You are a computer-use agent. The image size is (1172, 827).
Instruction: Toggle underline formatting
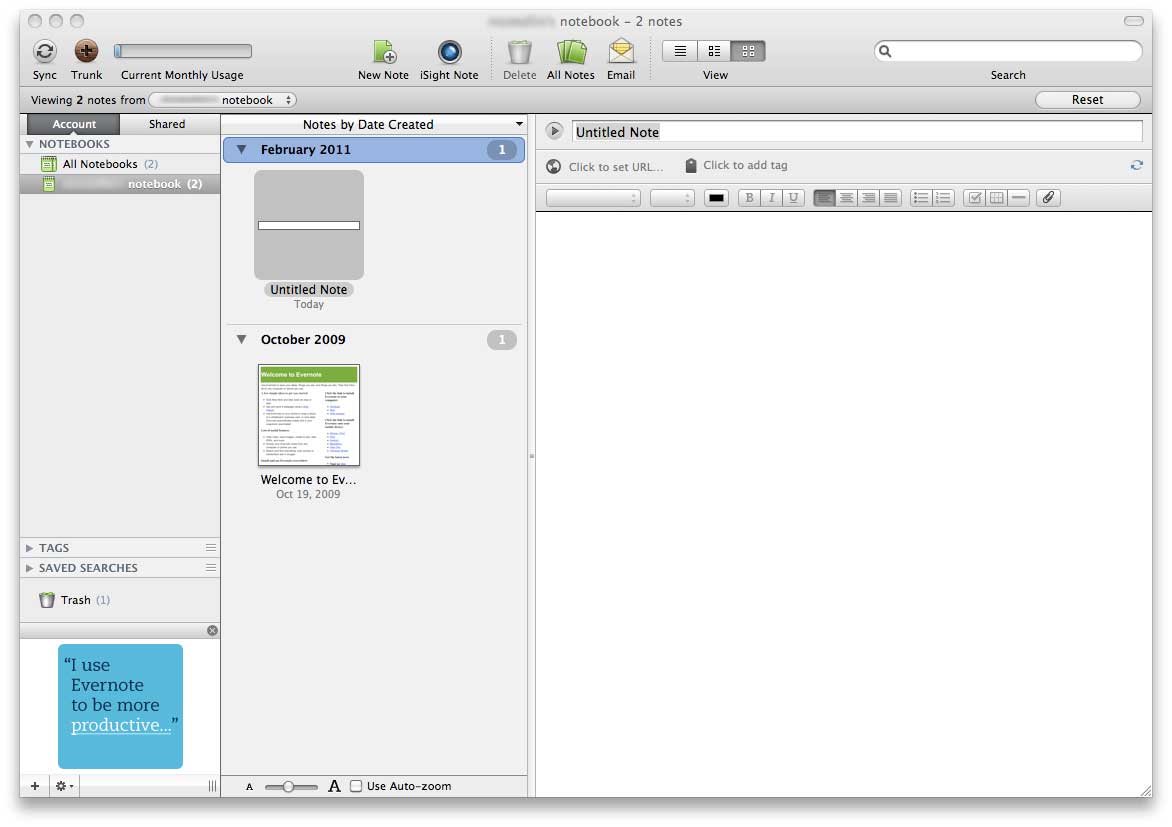(793, 198)
